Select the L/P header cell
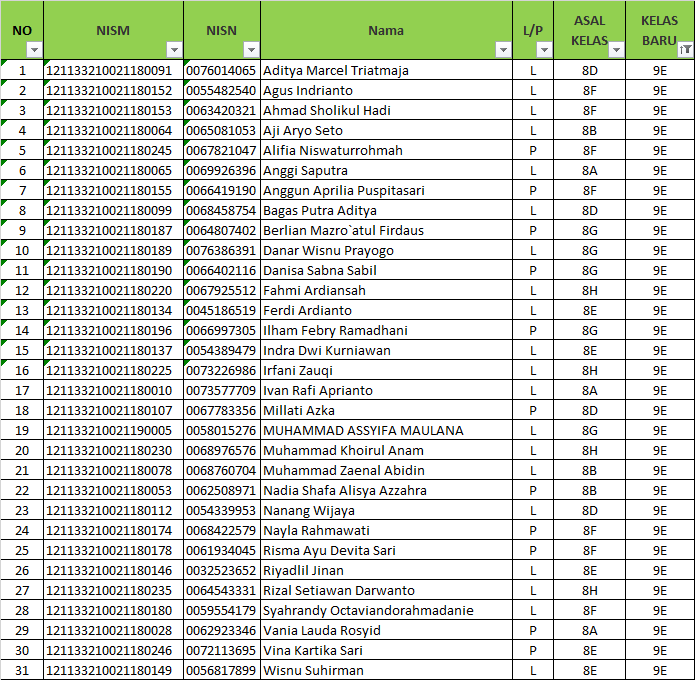Screen dimensions: 695x680 click(x=533, y=30)
